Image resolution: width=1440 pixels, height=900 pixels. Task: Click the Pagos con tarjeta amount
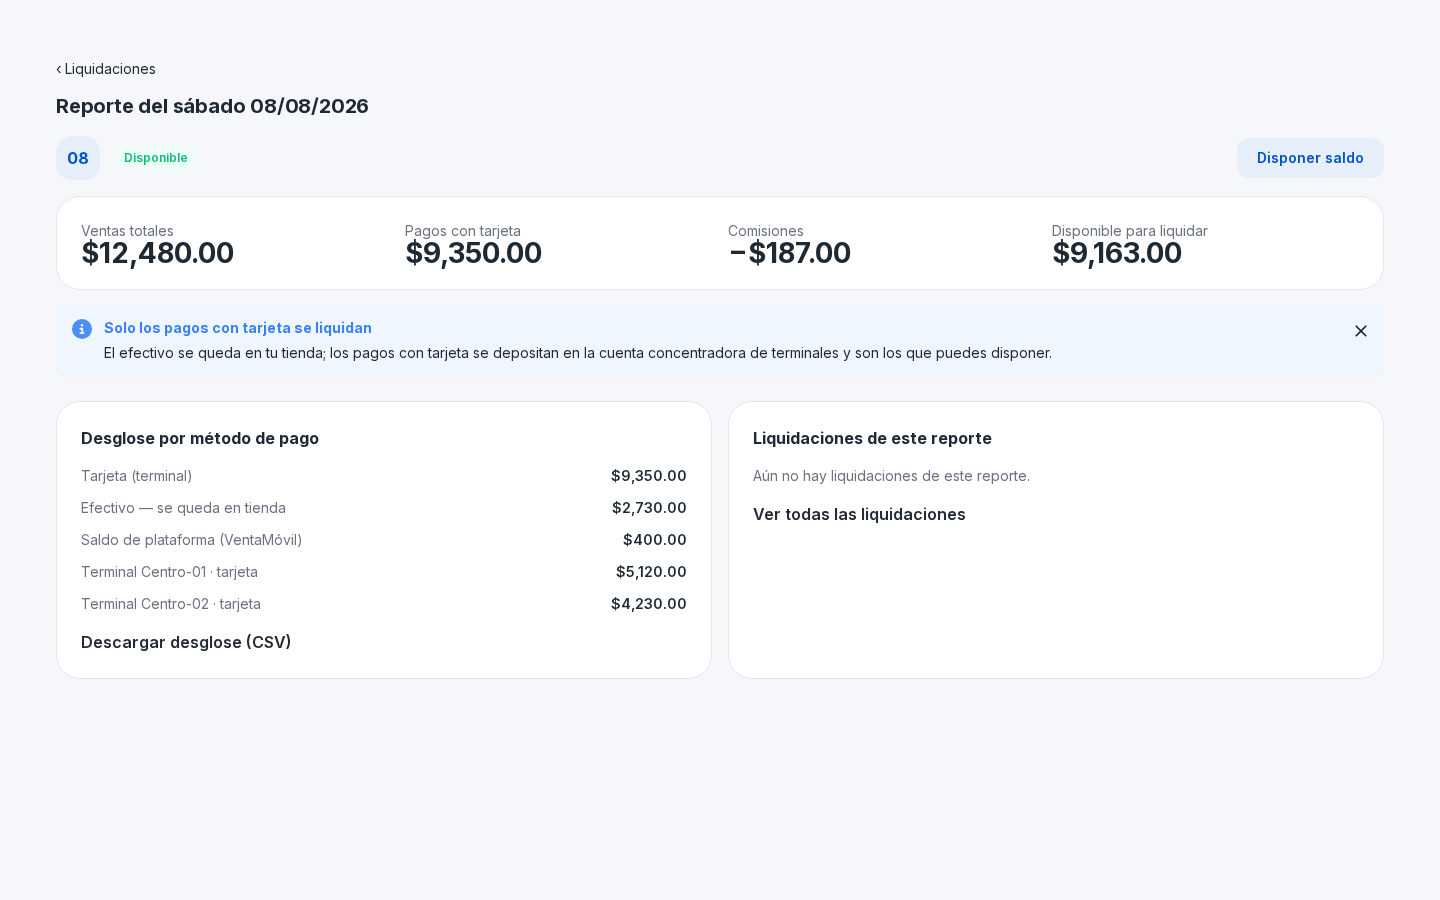473,253
